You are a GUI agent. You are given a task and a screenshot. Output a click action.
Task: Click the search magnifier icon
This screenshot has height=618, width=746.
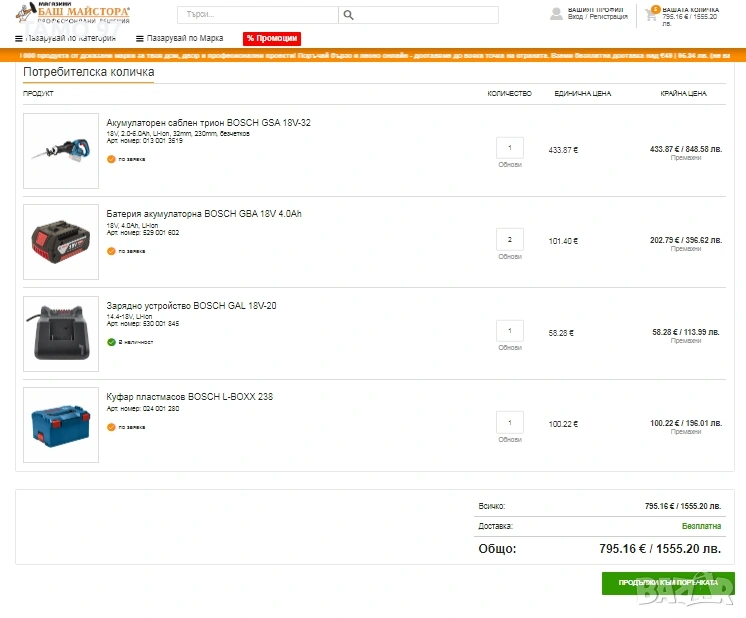click(x=347, y=15)
